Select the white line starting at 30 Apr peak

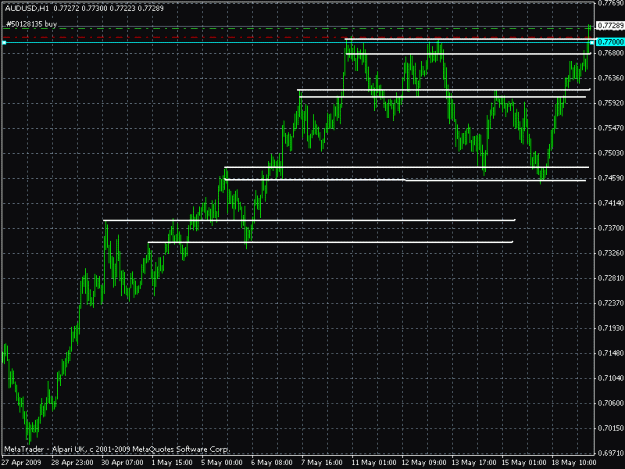309,220
